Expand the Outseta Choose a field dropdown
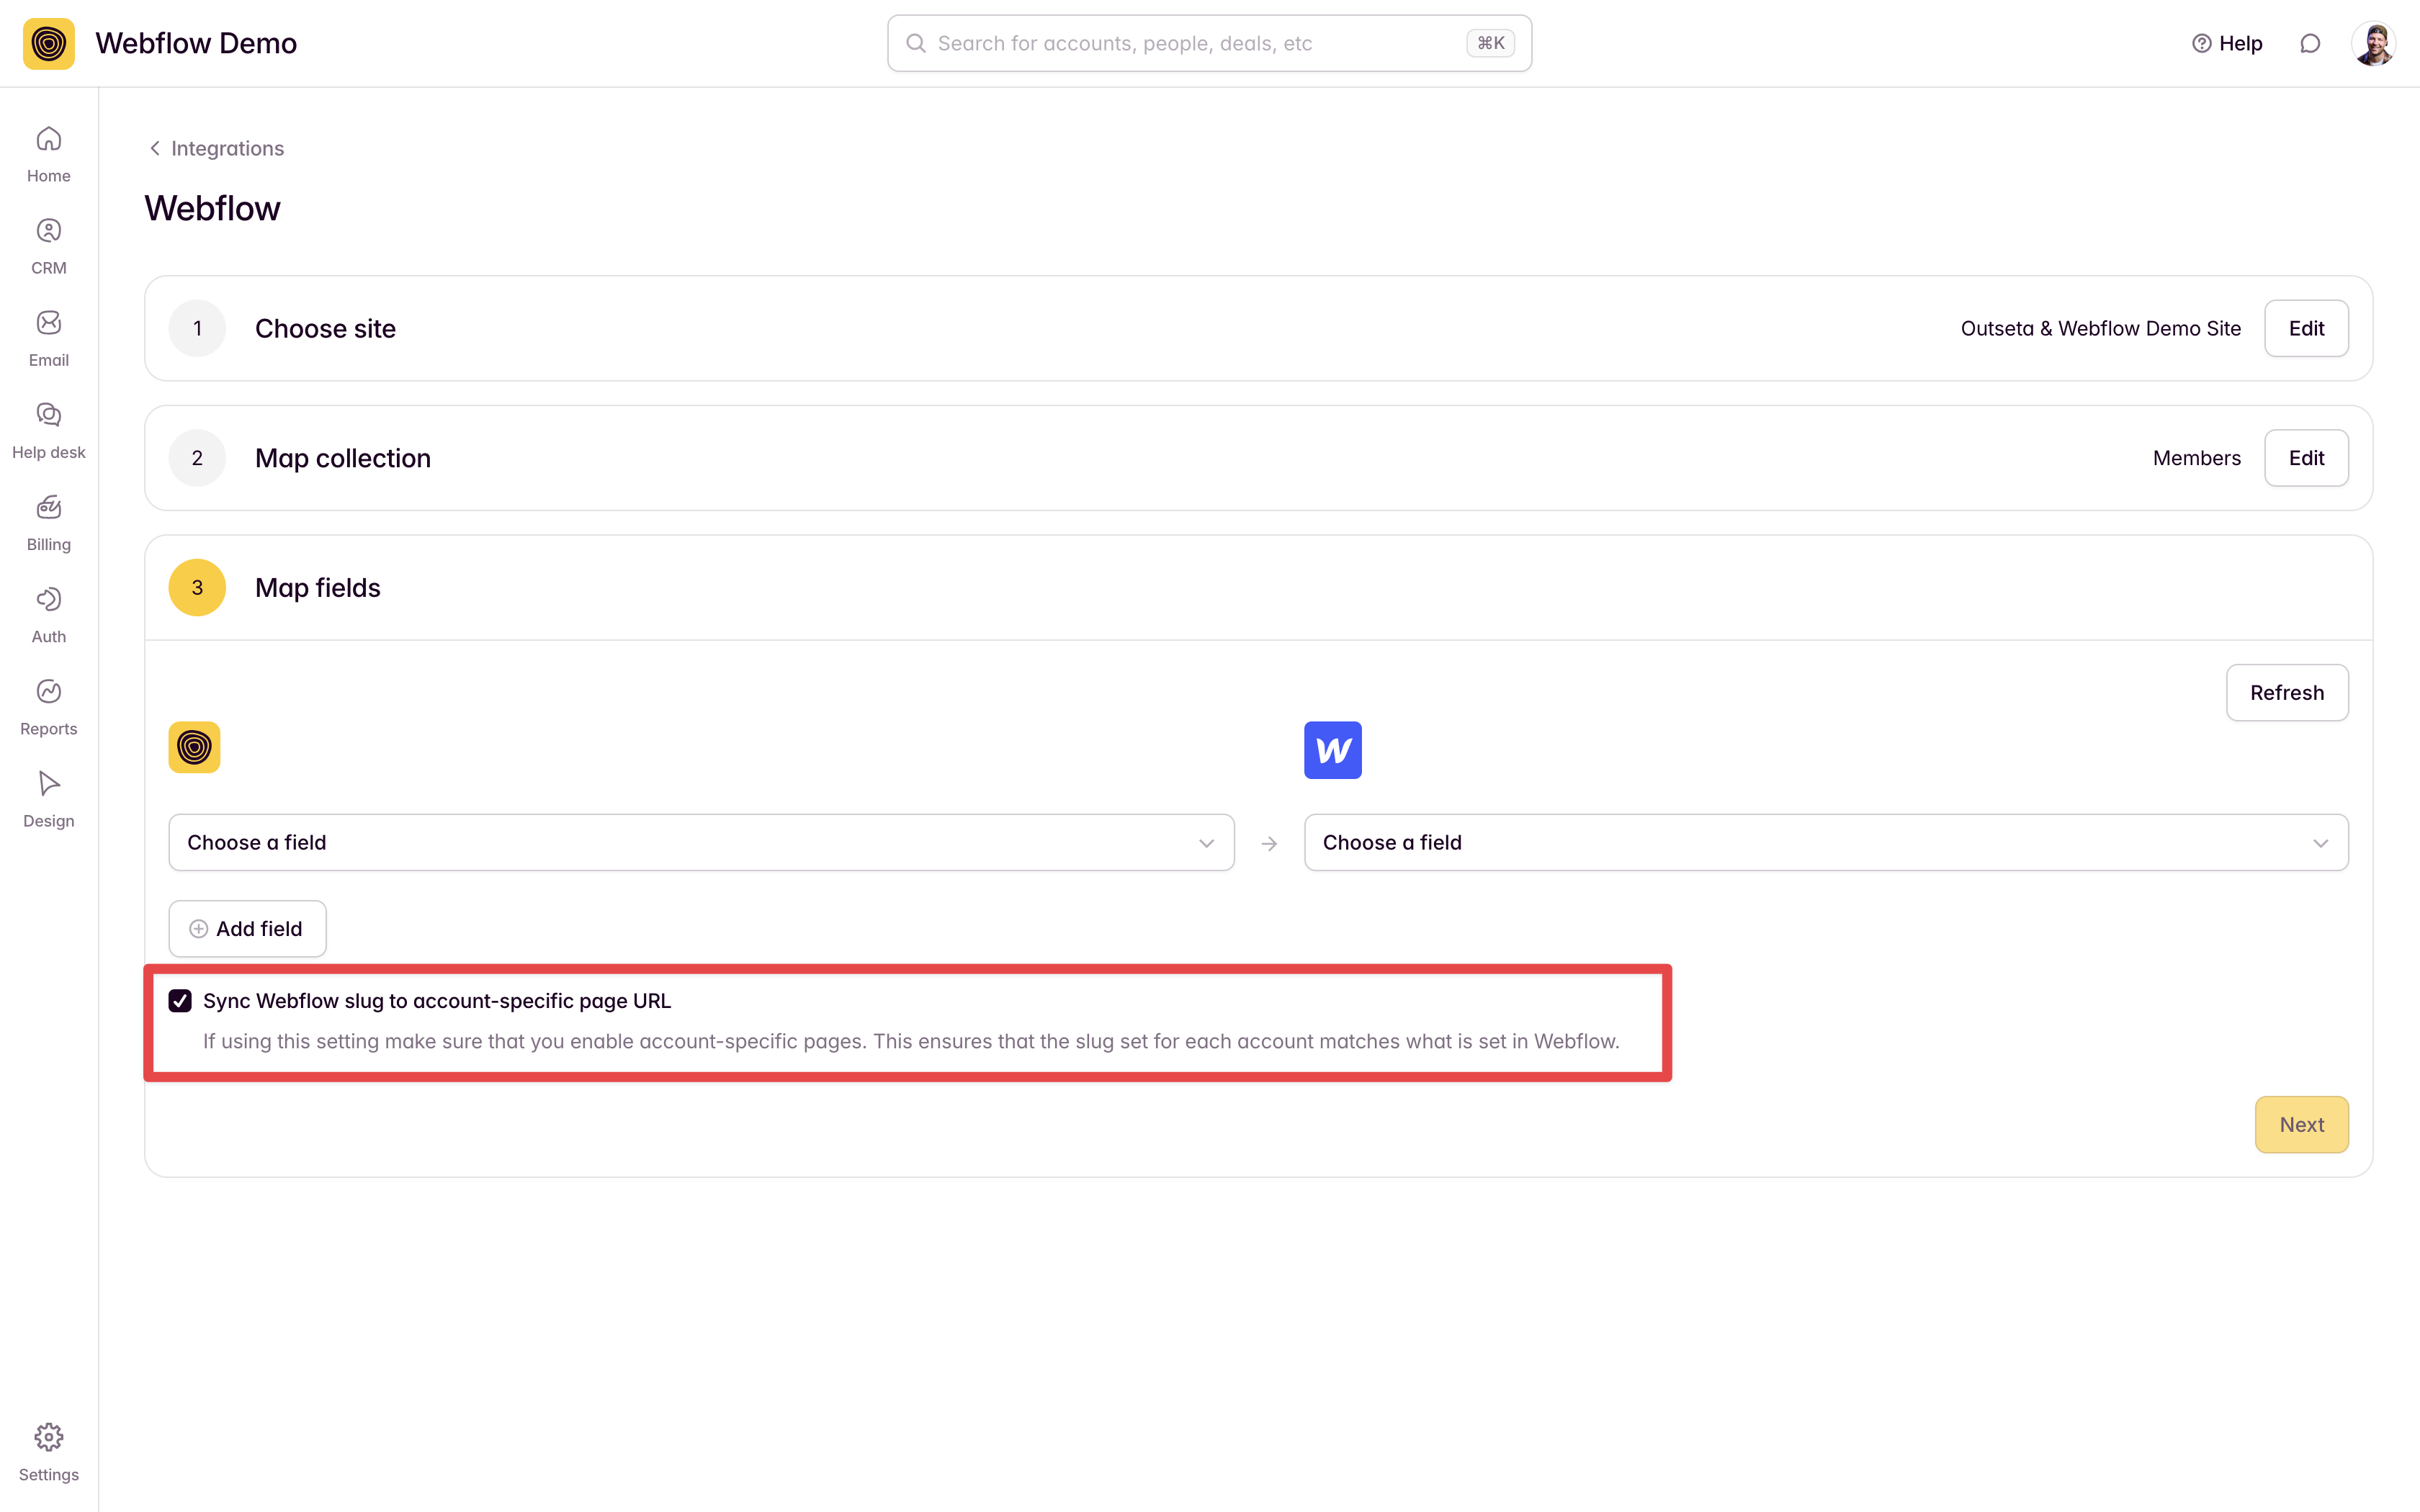 pos(701,842)
